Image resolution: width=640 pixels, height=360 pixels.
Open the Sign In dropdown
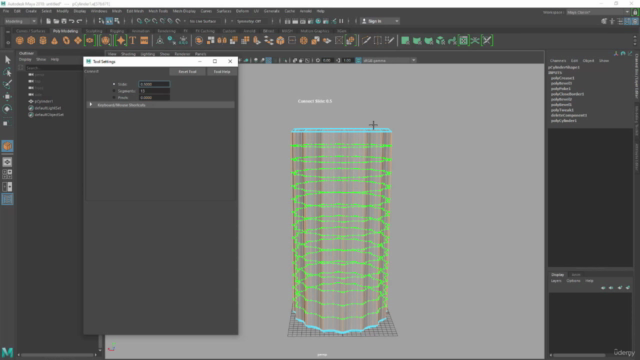point(380,21)
